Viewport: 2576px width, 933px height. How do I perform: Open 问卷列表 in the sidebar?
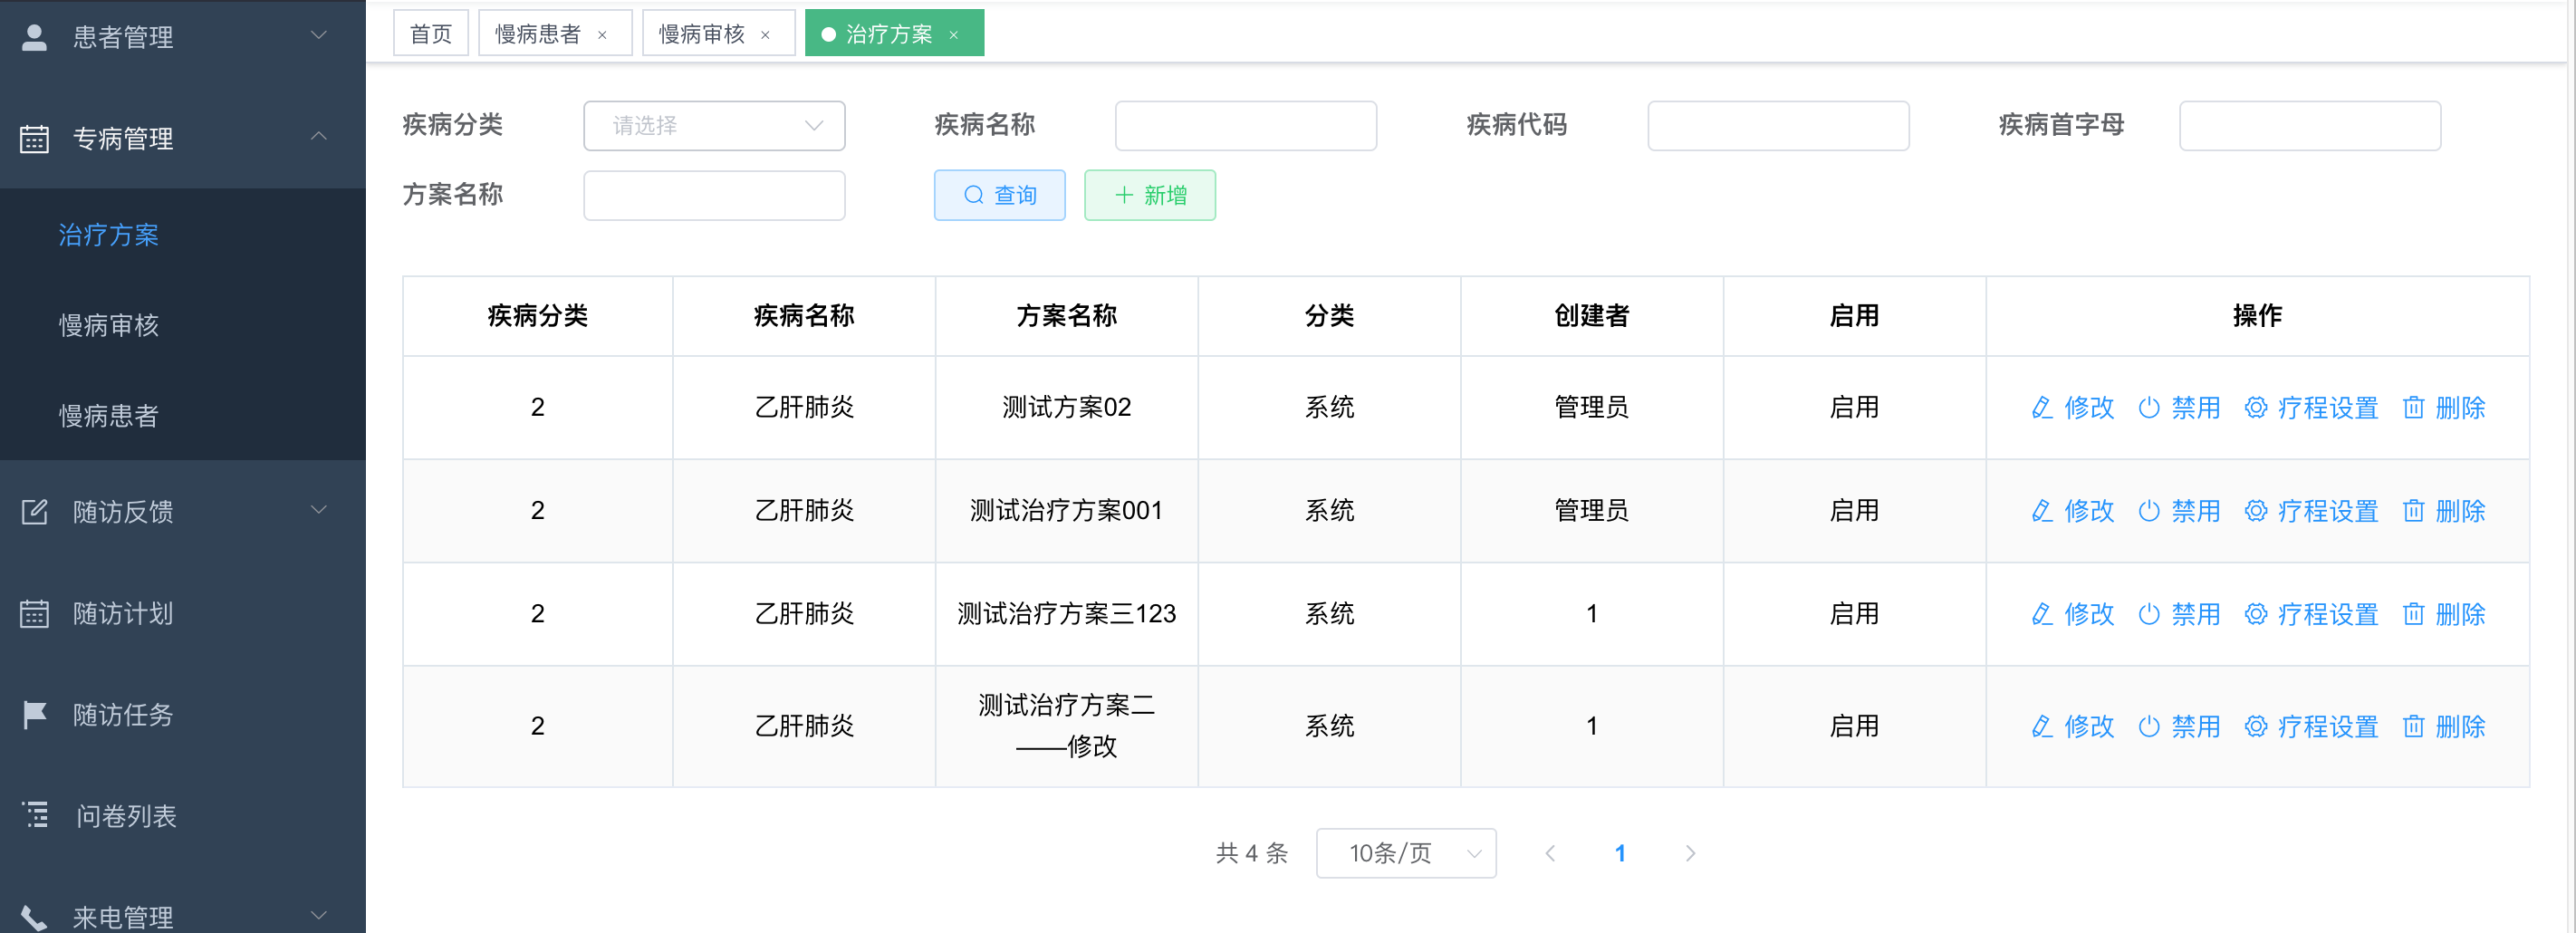[183, 816]
